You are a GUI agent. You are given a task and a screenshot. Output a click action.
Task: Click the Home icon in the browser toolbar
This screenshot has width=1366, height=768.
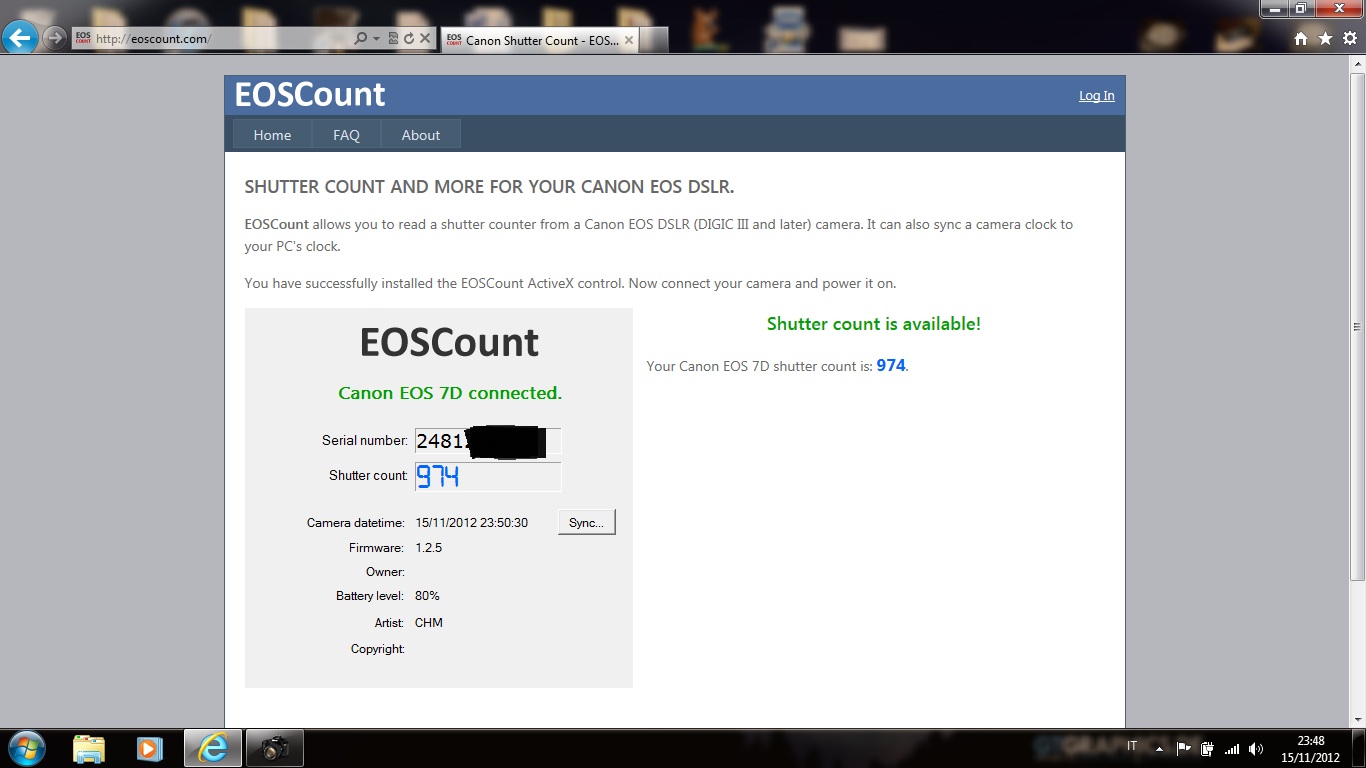(x=1300, y=38)
